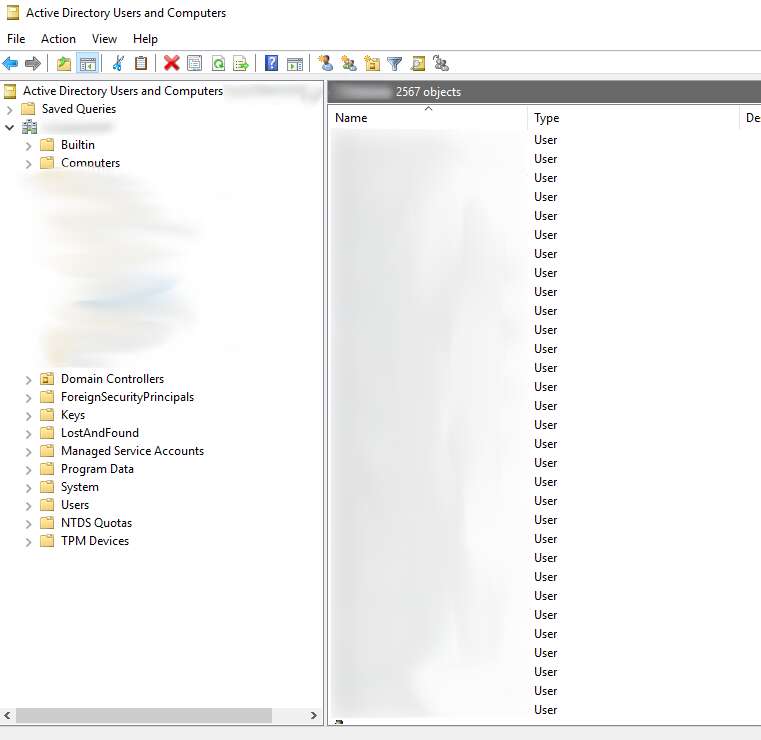The height and width of the screenshot is (740, 761).
Task: Open the View menu
Action: tap(104, 39)
